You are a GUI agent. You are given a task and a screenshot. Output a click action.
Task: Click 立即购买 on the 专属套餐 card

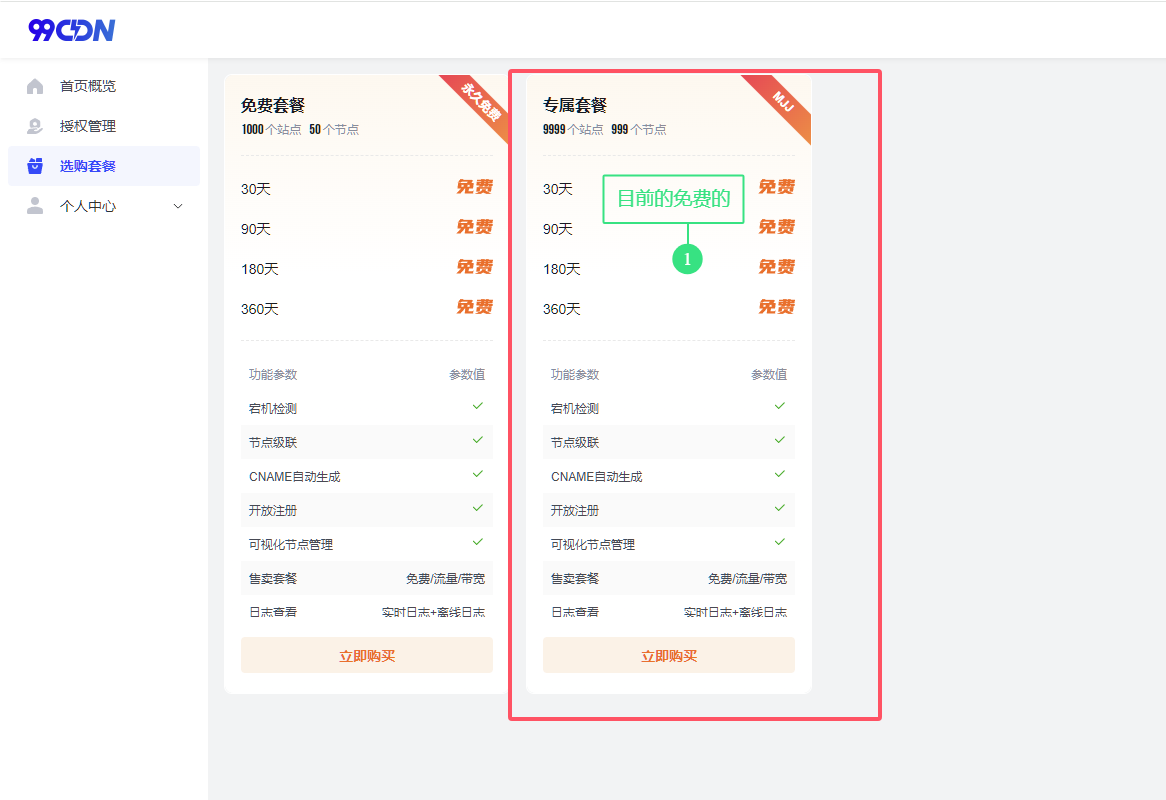pos(668,655)
